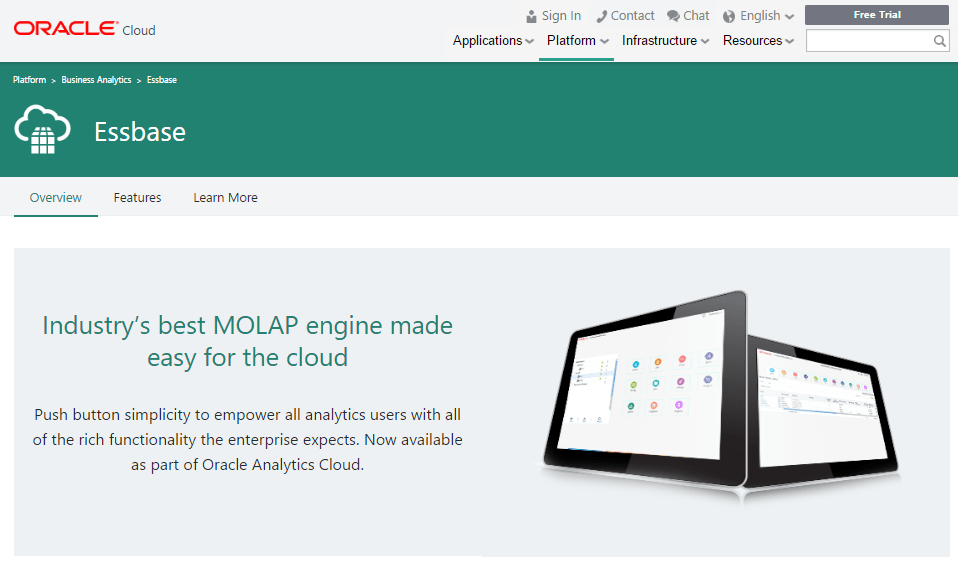Screen dimensions: 958x576
Task: Click the Oracle Cloud logo
Action: pyautogui.click(x=84, y=29)
